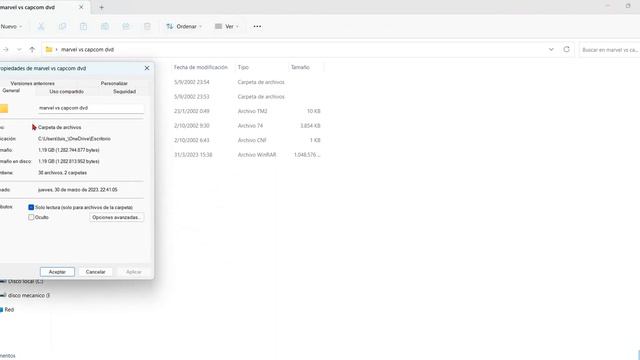Click the forward navigation arrow
The height and width of the screenshot is (360, 640).
pos(6,49)
